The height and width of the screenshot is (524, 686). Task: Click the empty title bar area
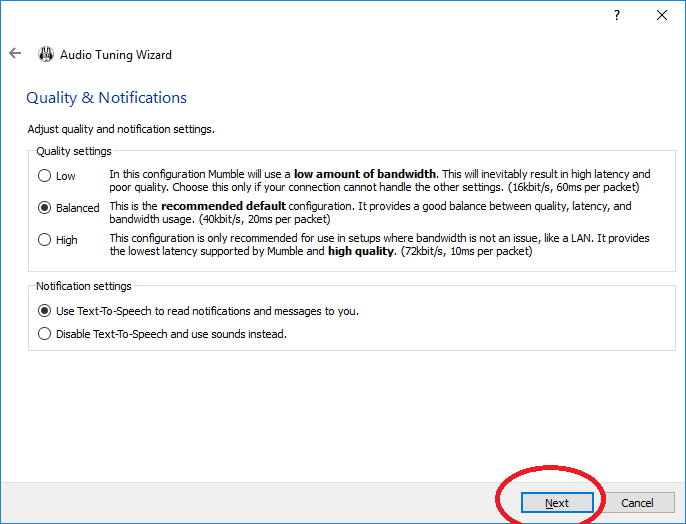point(300,15)
